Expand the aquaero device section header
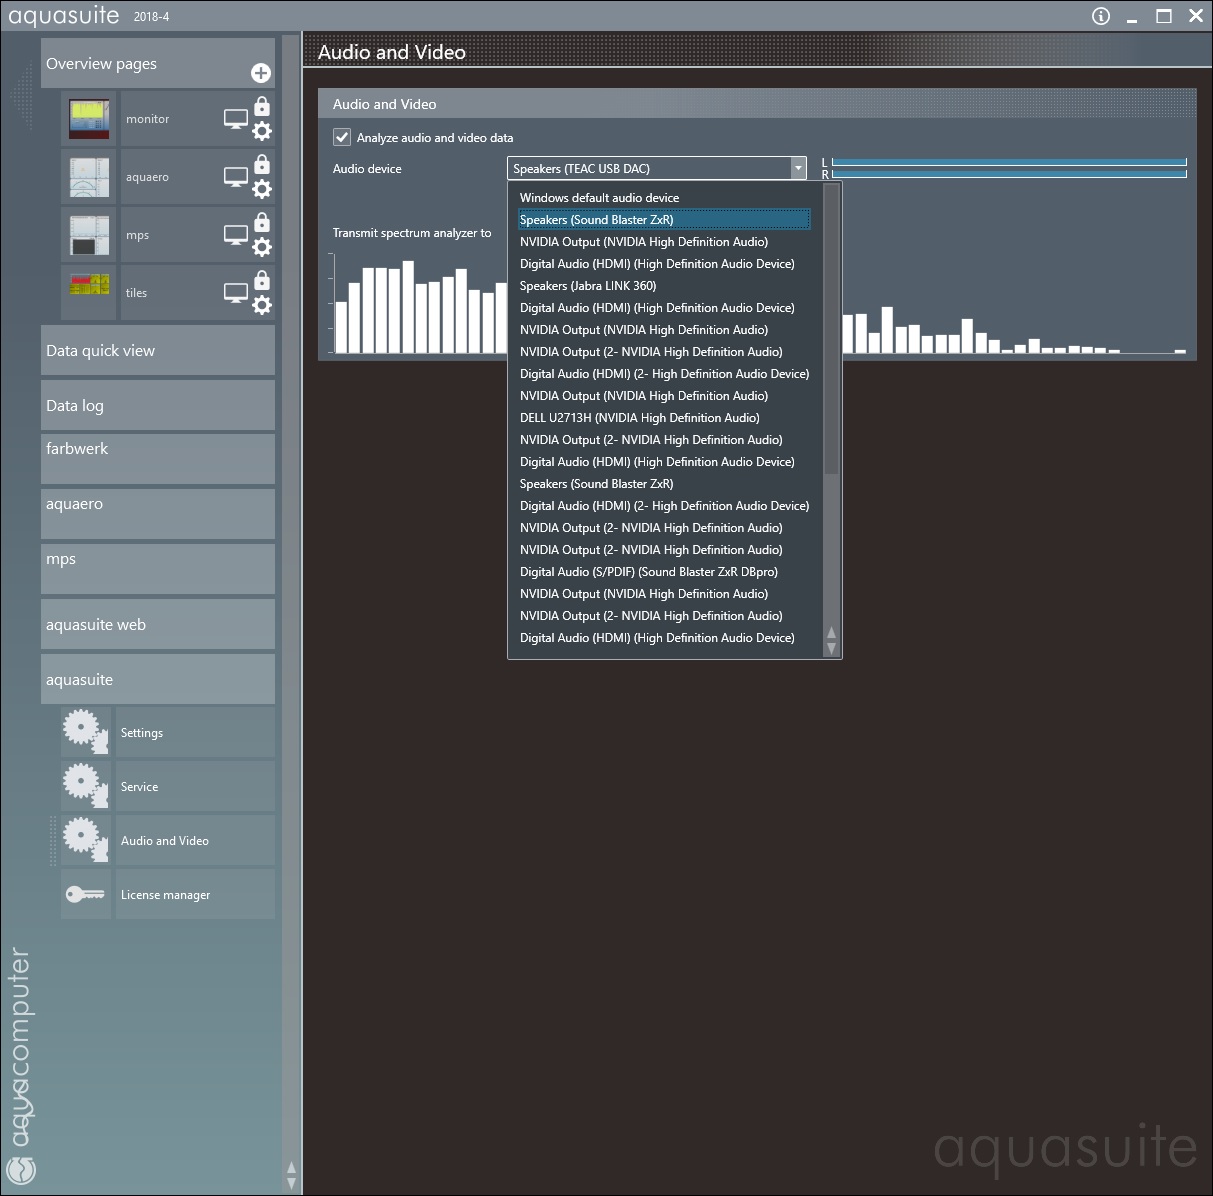1213x1196 pixels. click(x=158, y=514)
